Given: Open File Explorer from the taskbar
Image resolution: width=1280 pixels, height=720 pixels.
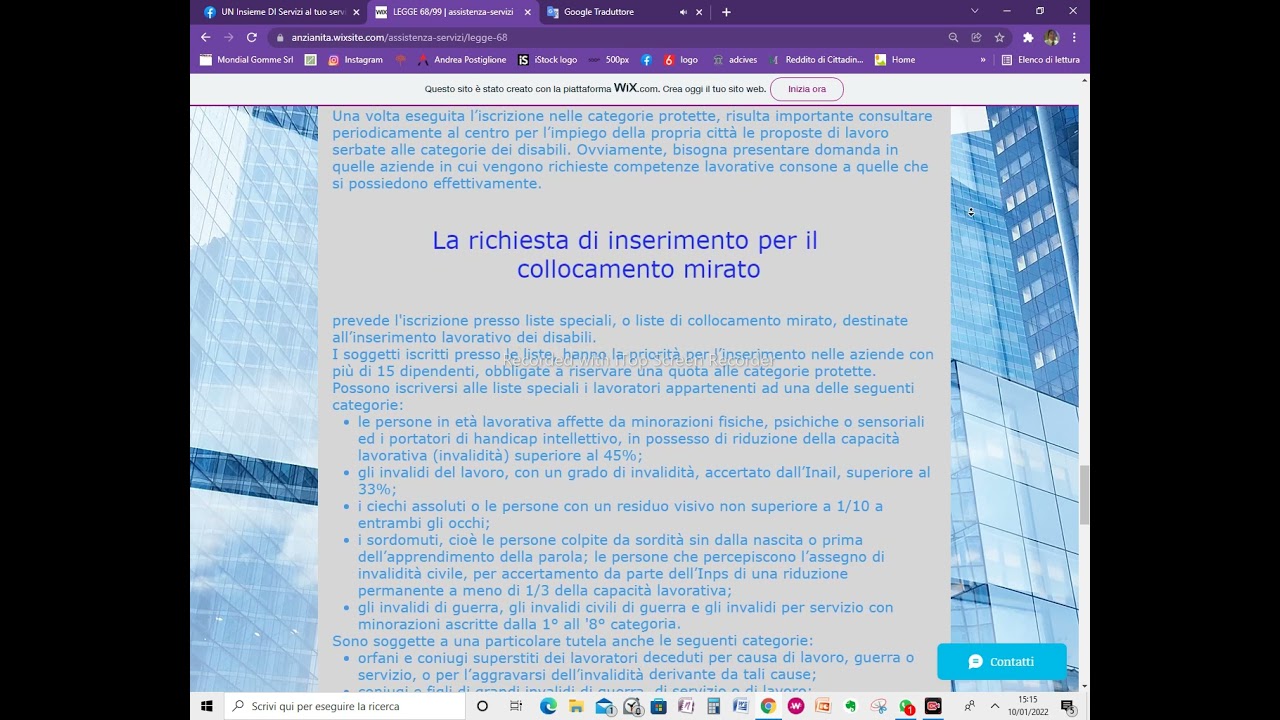Looking at the screenshot, I should (576, 706).
